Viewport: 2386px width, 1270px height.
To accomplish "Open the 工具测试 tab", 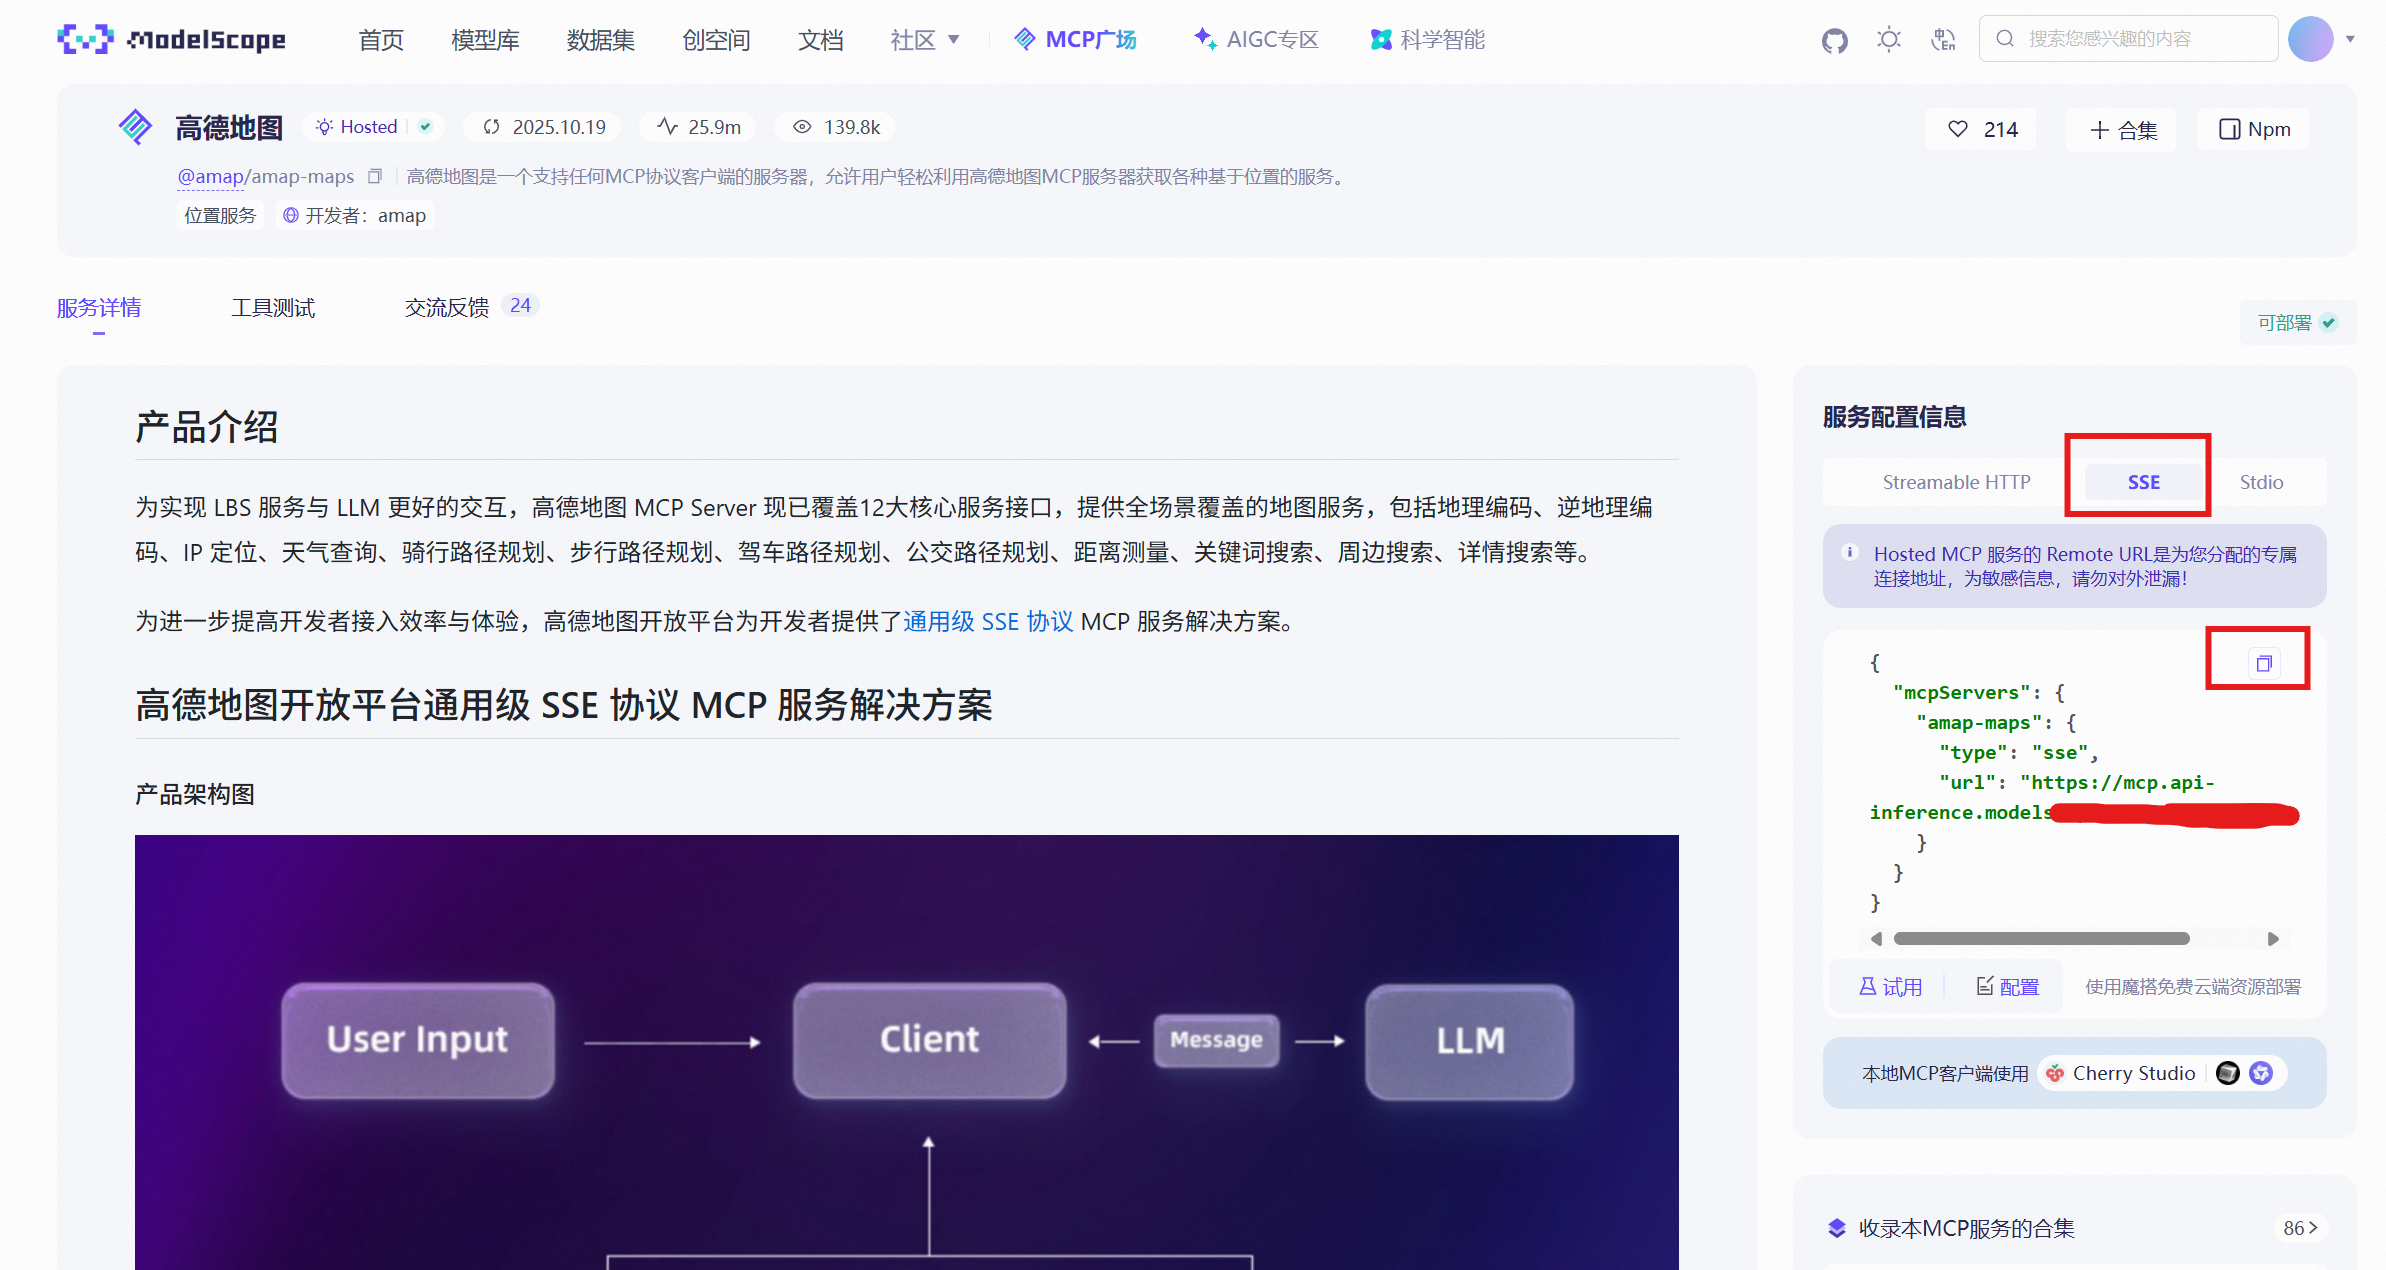I will [x=272, y=307].
